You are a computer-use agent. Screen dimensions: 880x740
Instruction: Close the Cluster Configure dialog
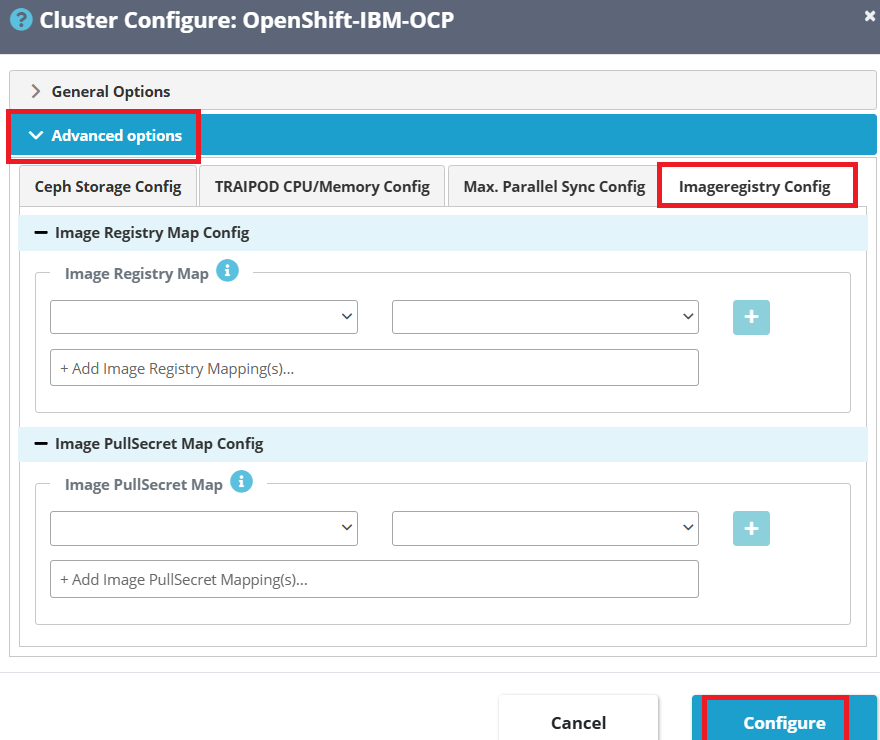(869, 16)
